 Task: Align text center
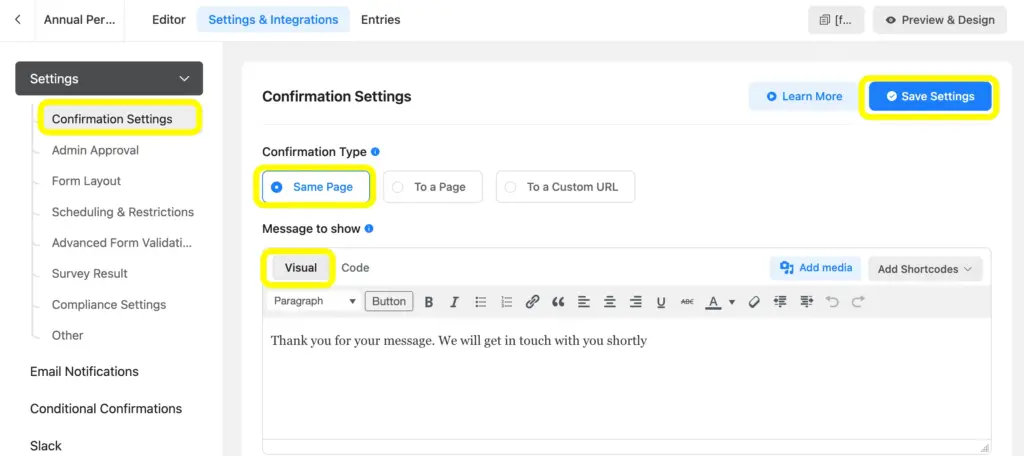pos(609,302)
